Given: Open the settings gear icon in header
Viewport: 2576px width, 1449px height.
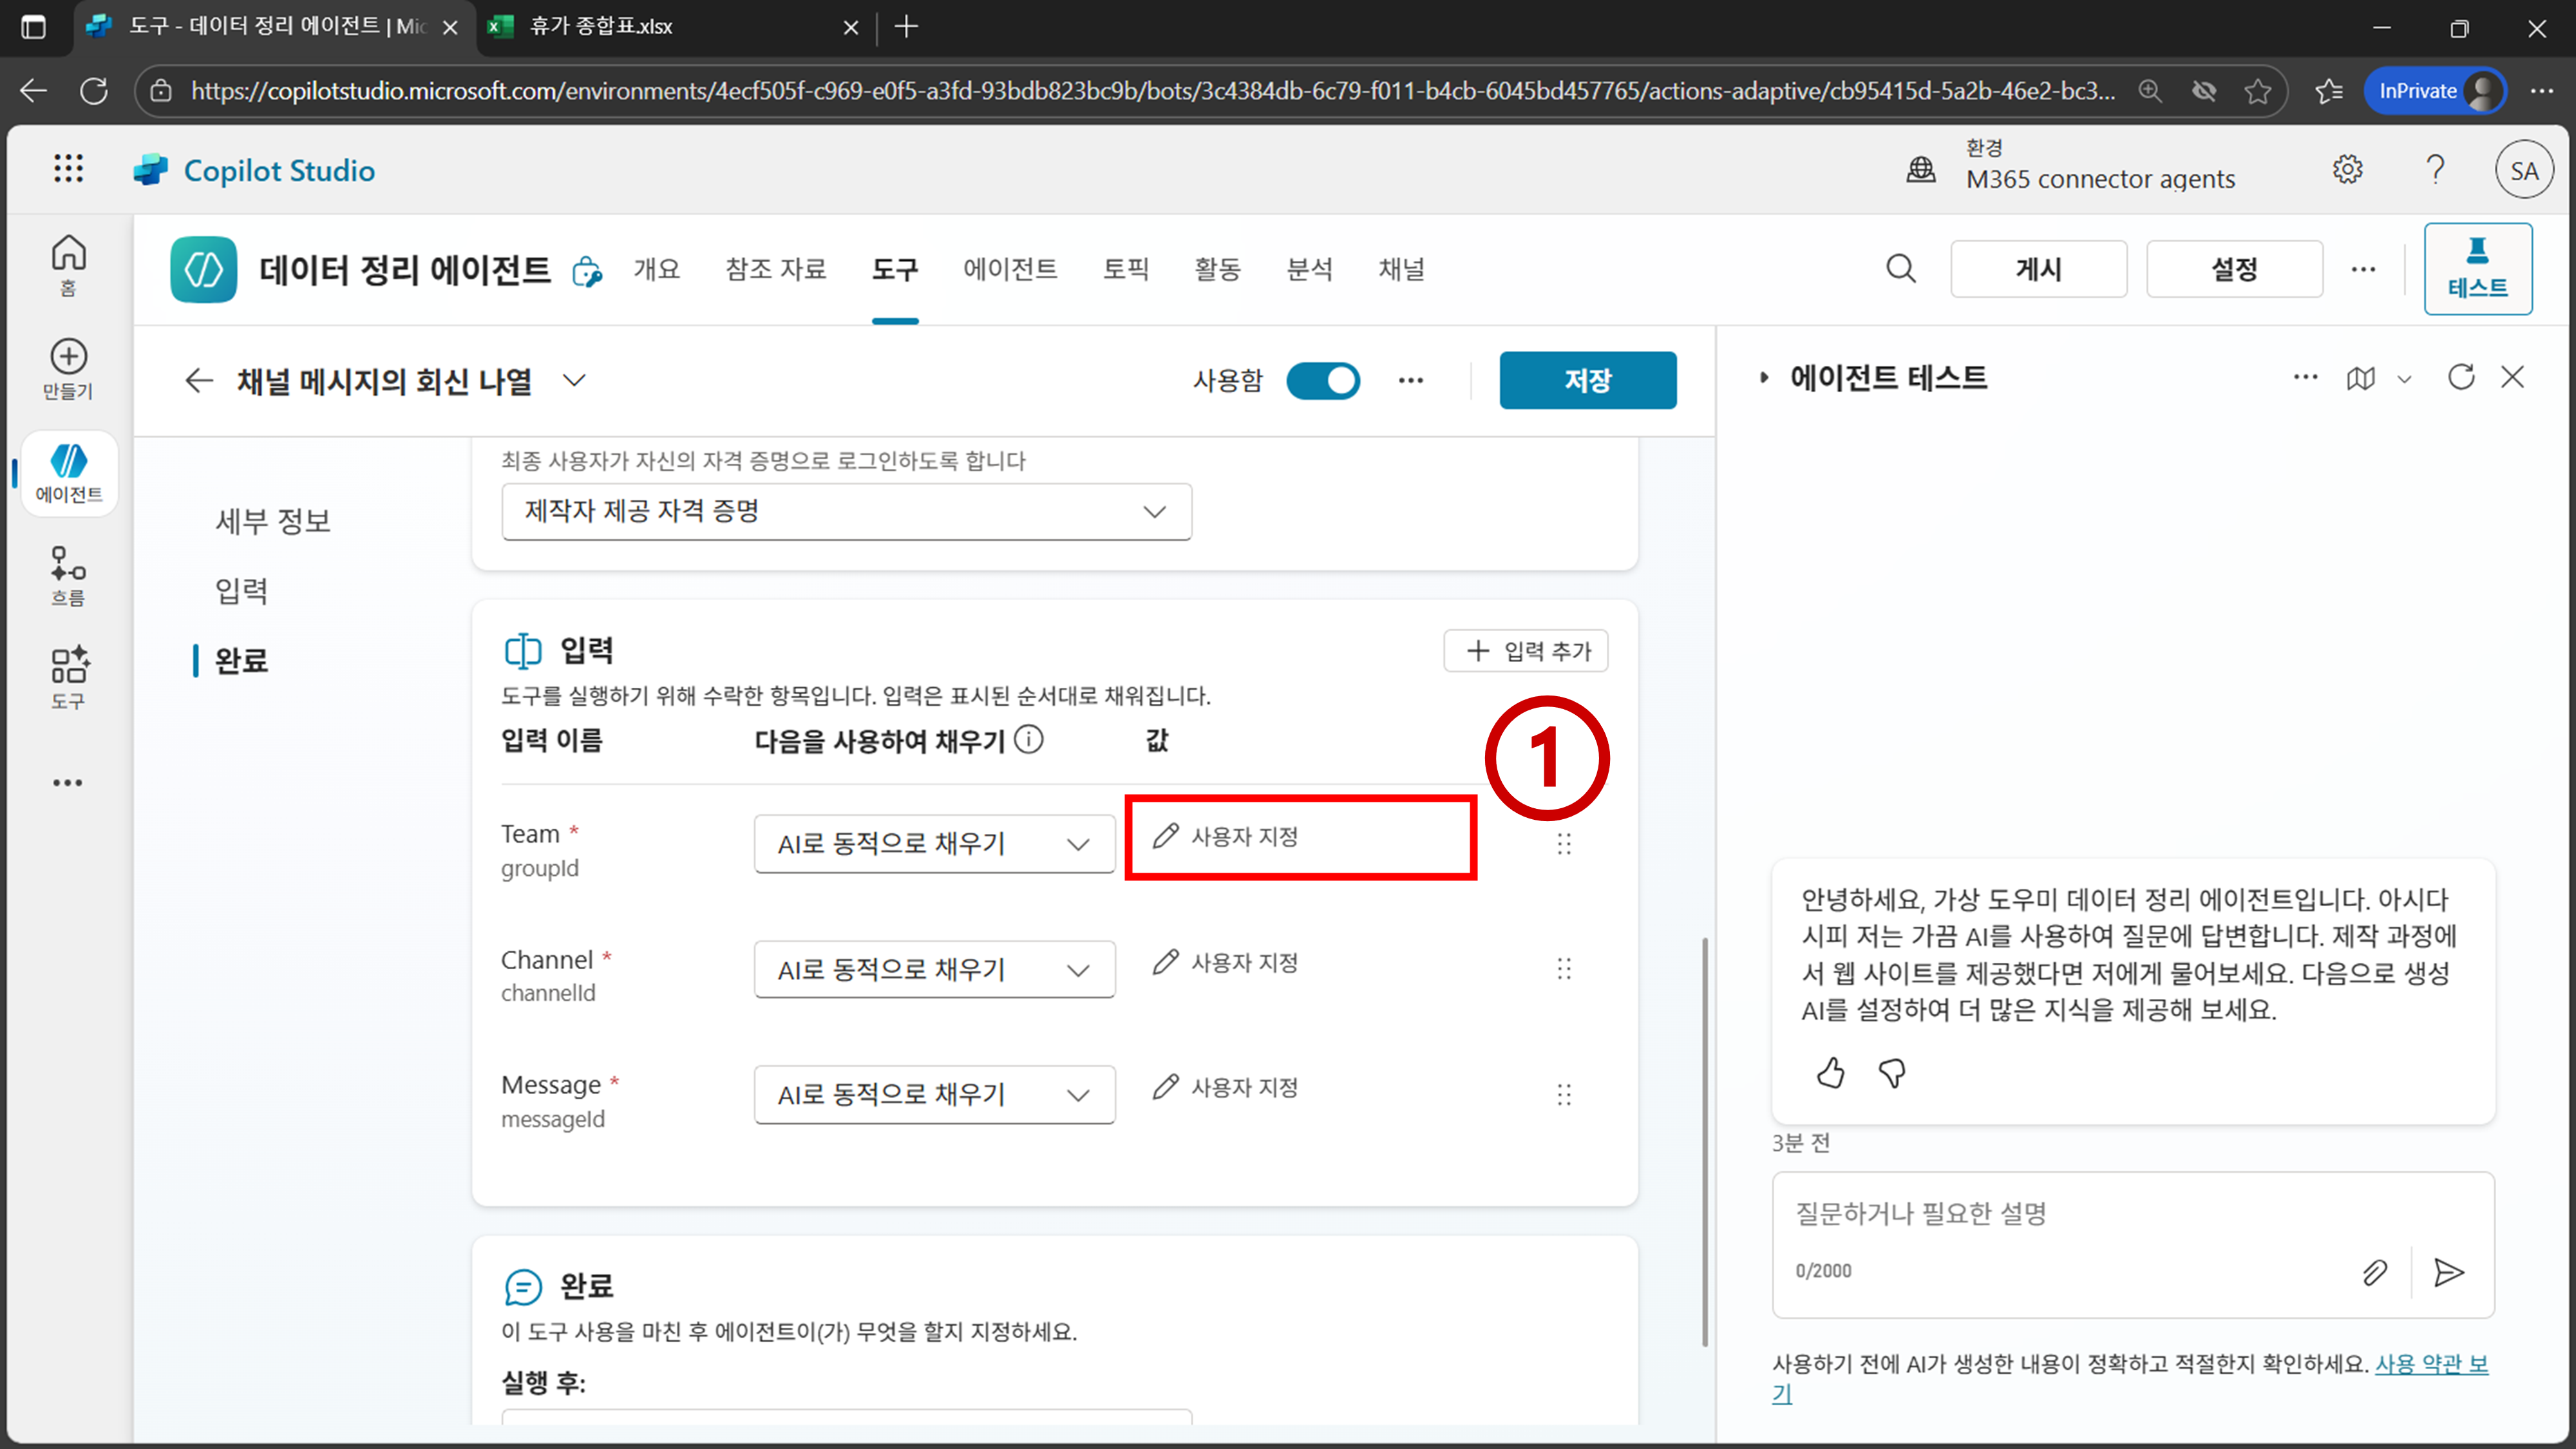Looking at the screenshot, I should click(2347, 170).
